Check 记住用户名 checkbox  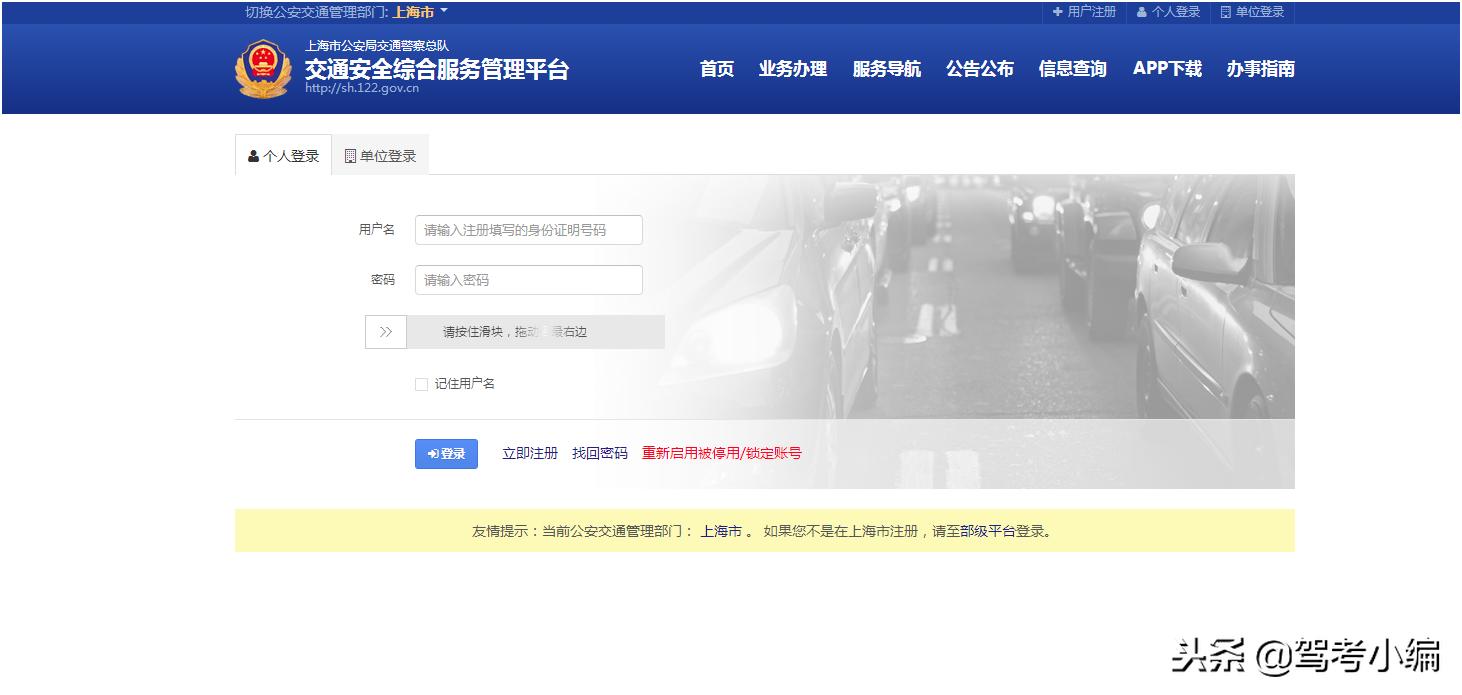click(421, 384)
